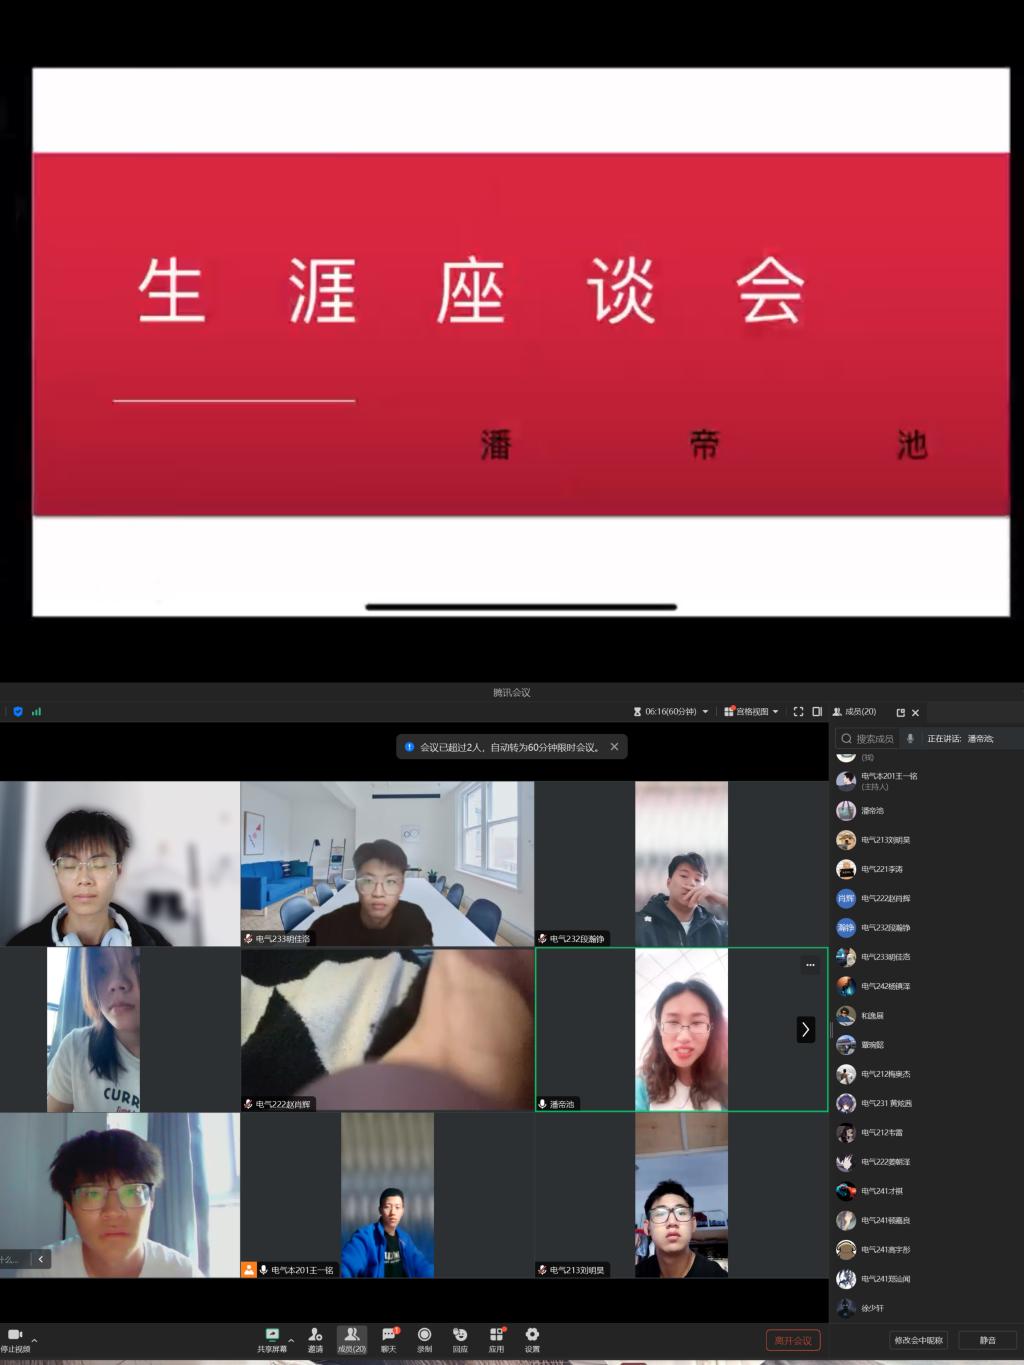This screenshot has width=1024, height=1365.
Task: Expand the arrow next to Share Screen
Action: point(291,1340)
